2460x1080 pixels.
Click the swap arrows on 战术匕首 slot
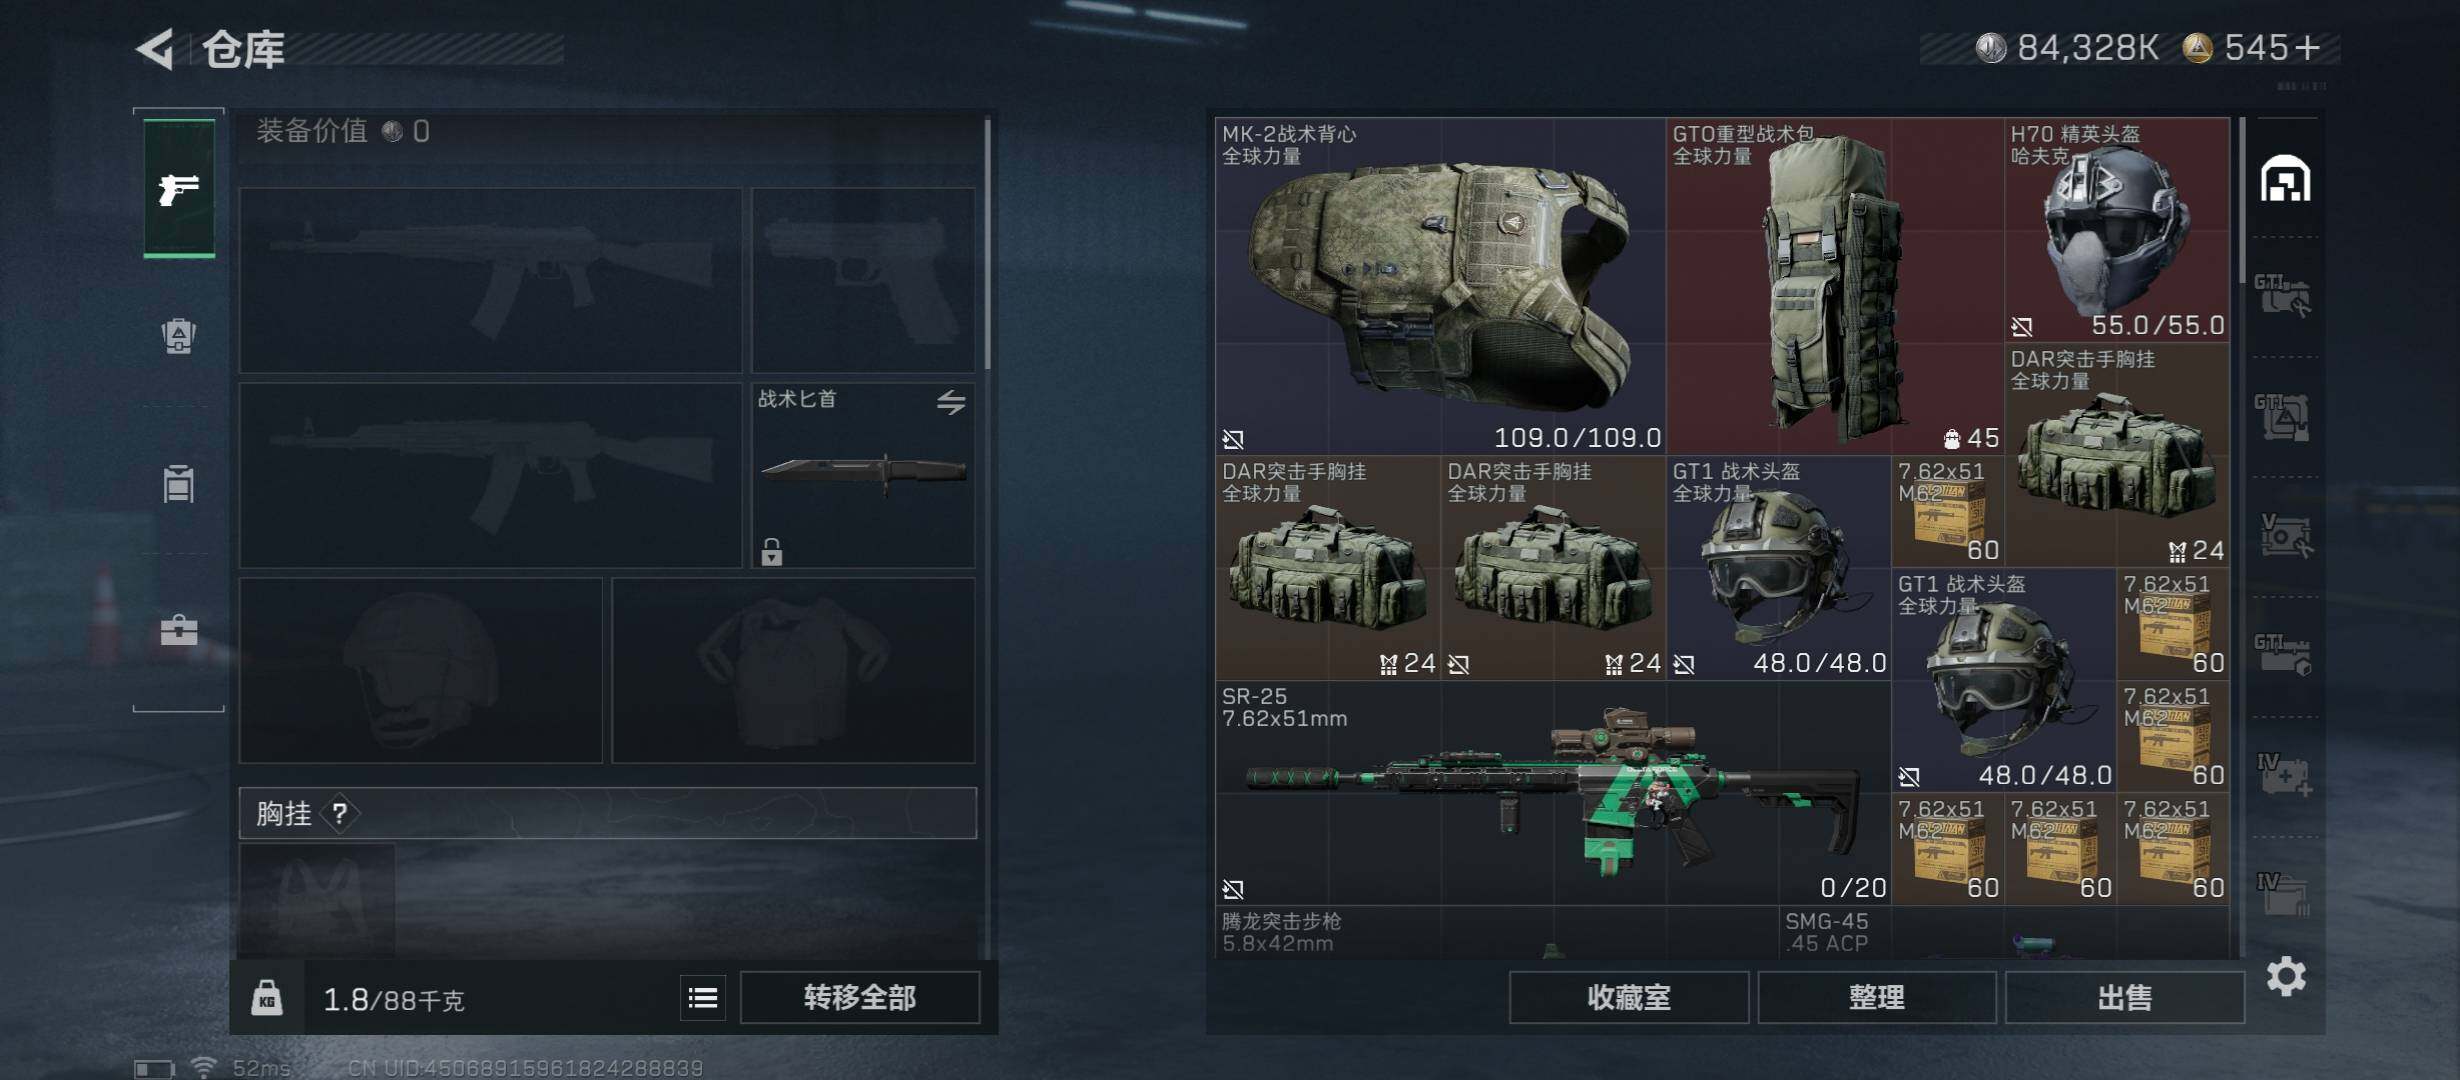click(951, 402)
